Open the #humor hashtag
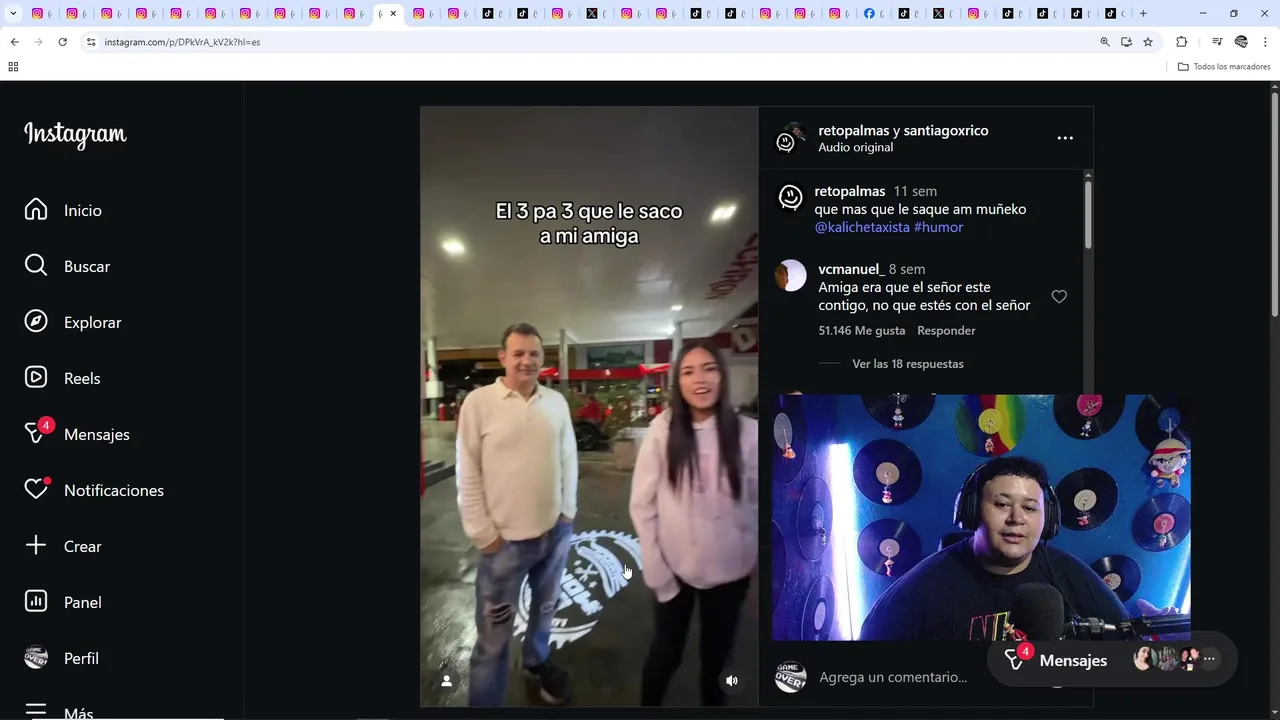The width and height of the screenshot is (1280, 720). click(x=938, y=227)
